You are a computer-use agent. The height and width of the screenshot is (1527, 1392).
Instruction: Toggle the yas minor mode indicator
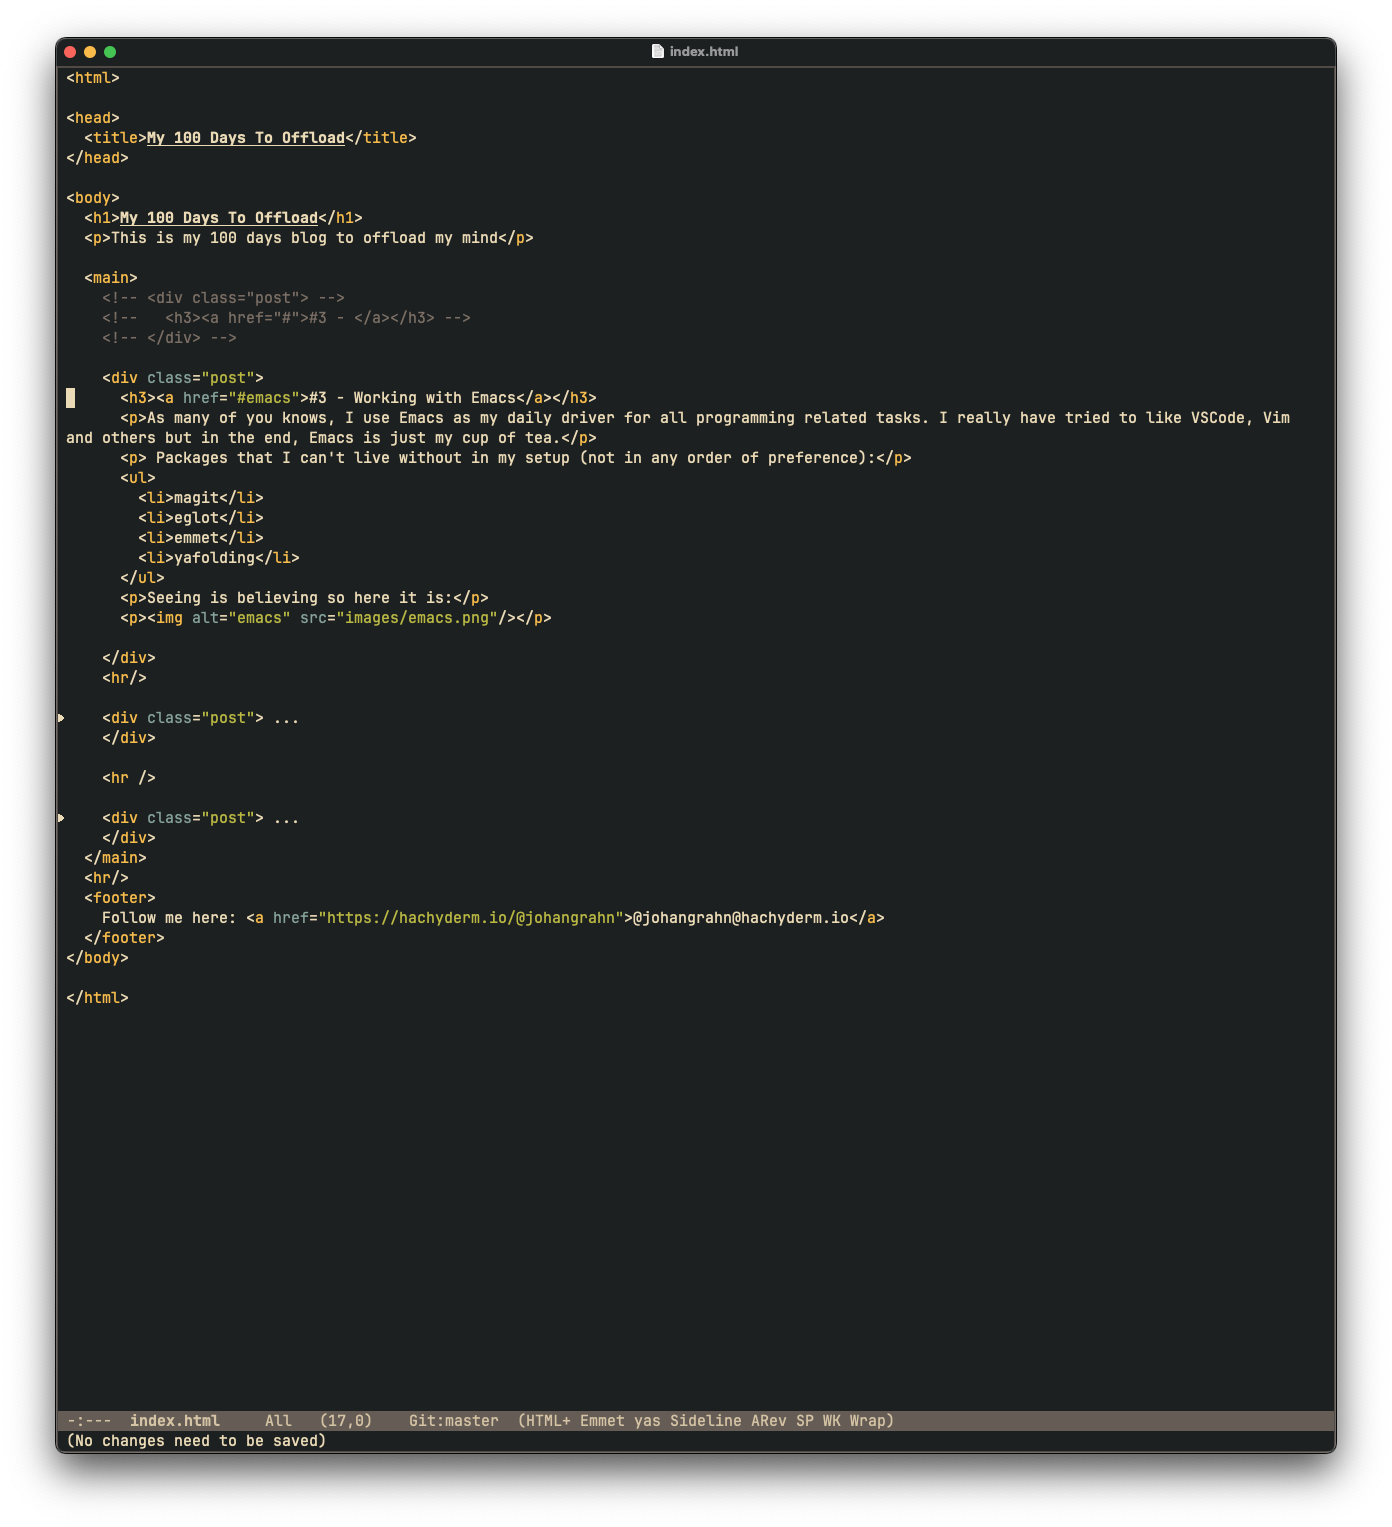[x=647, y=1421]
